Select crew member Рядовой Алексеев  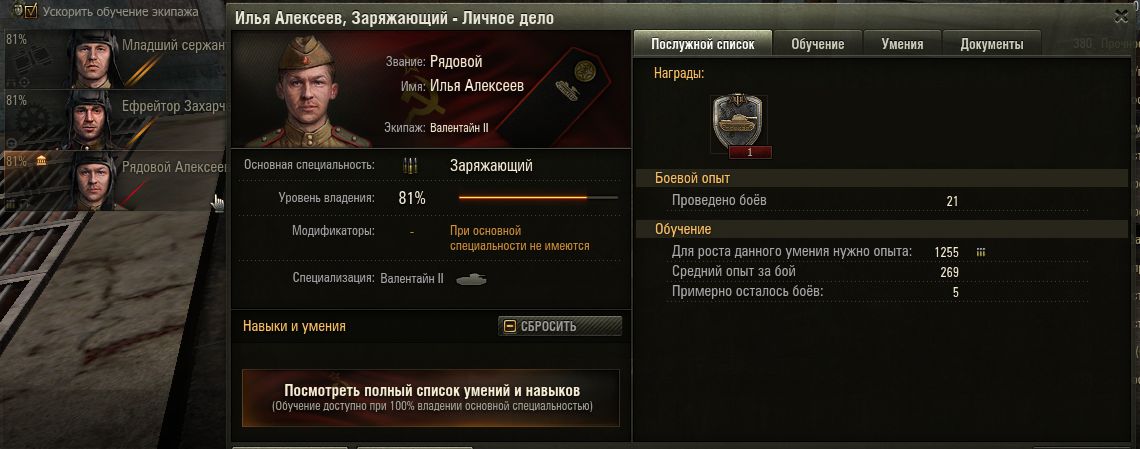[114, 180]
